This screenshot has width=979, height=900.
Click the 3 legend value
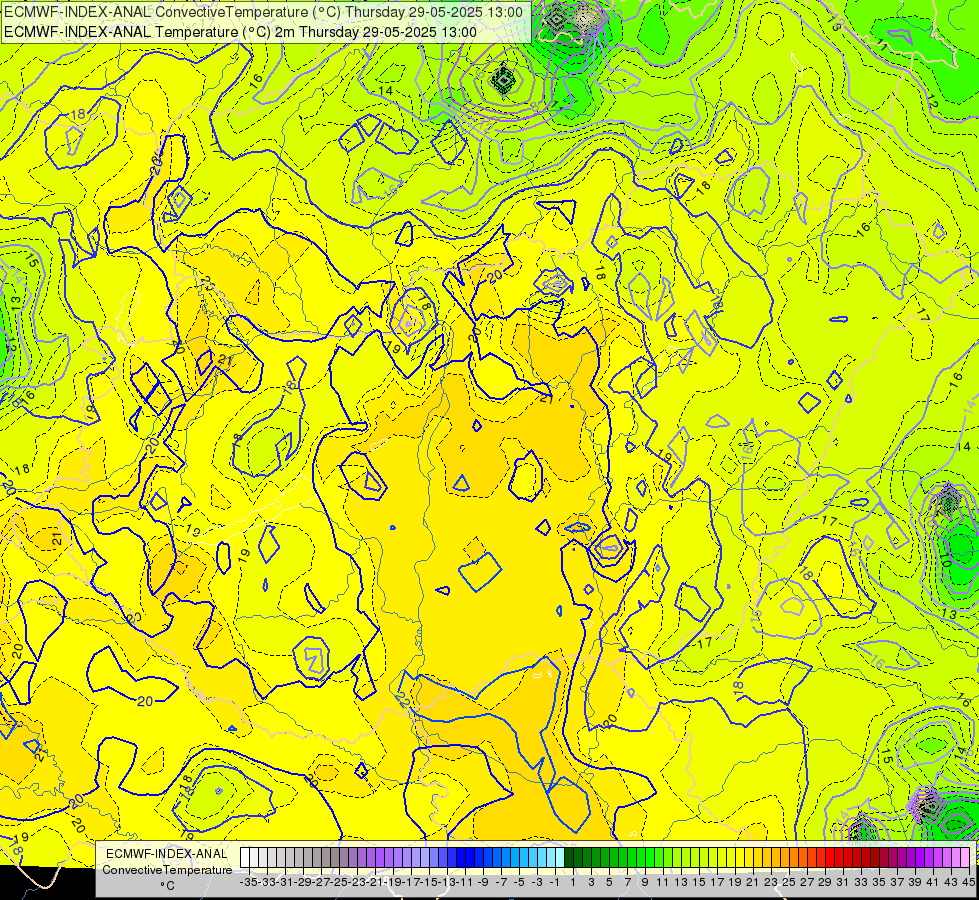click(591, 882)
